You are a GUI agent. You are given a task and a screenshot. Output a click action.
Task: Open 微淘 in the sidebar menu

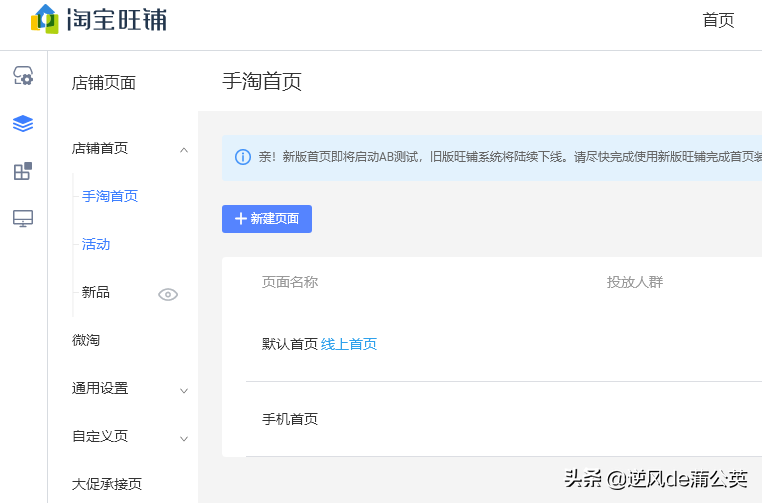[x=86, y=340]
